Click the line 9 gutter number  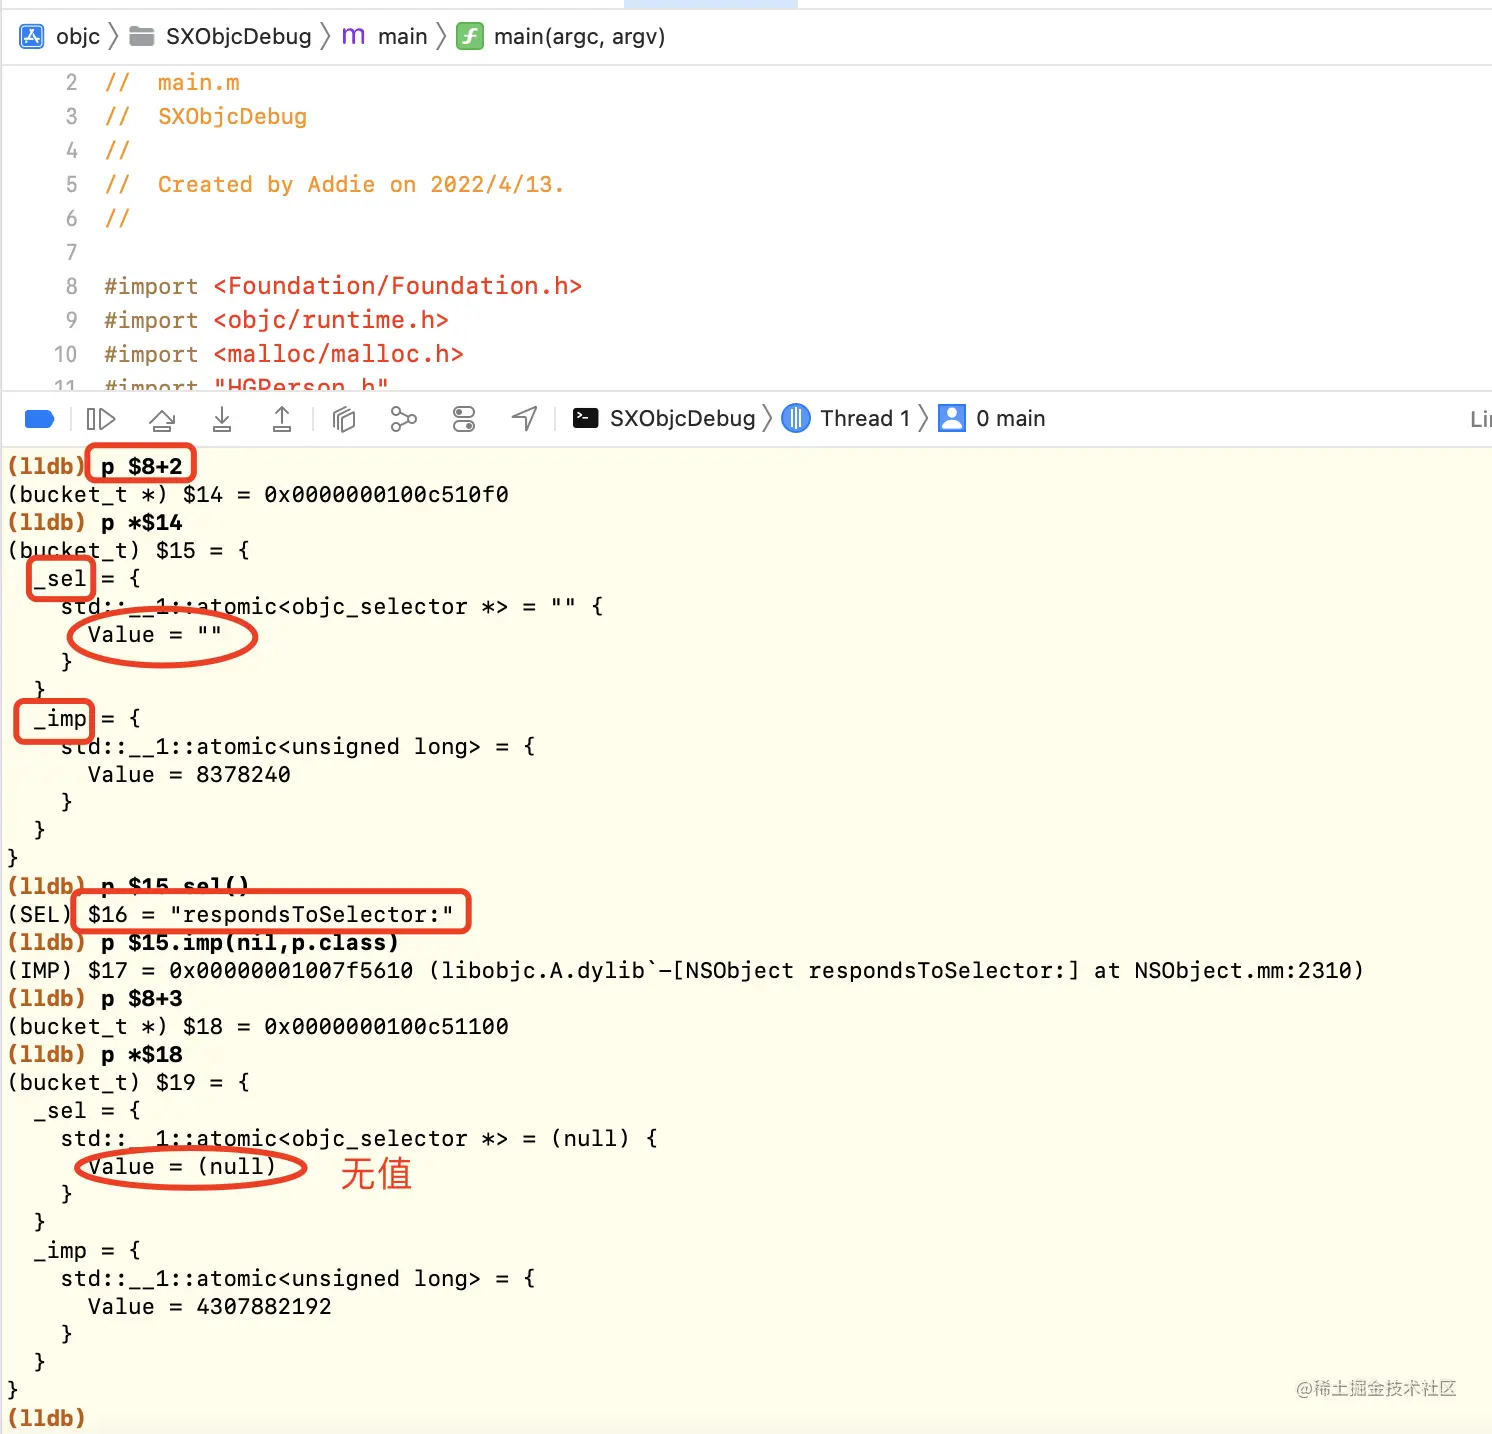(71, 321)
